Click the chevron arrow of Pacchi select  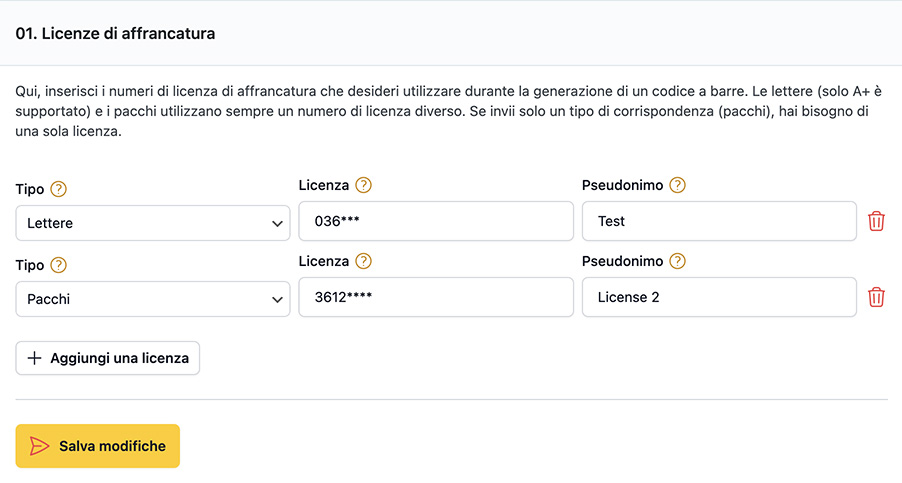(277, 300)
